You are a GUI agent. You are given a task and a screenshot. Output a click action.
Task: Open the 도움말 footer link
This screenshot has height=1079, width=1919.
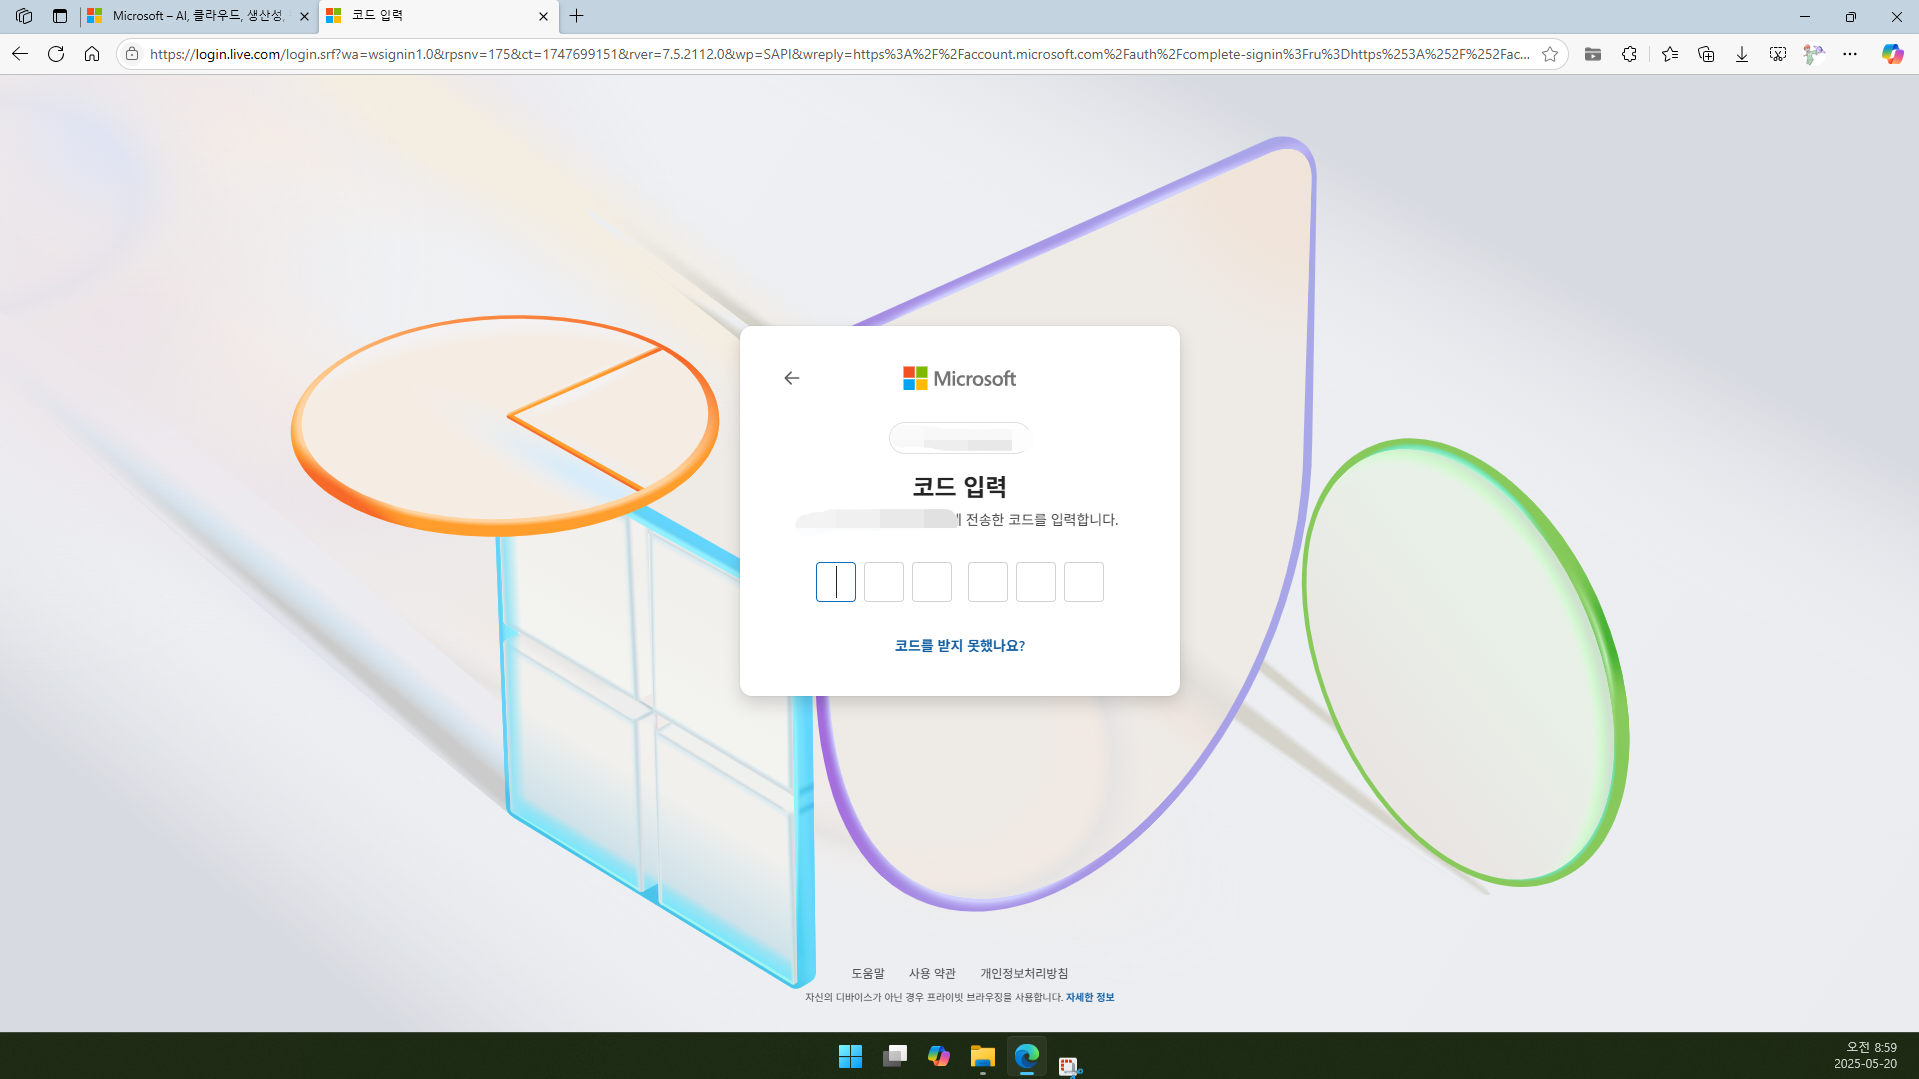(868, 973)
